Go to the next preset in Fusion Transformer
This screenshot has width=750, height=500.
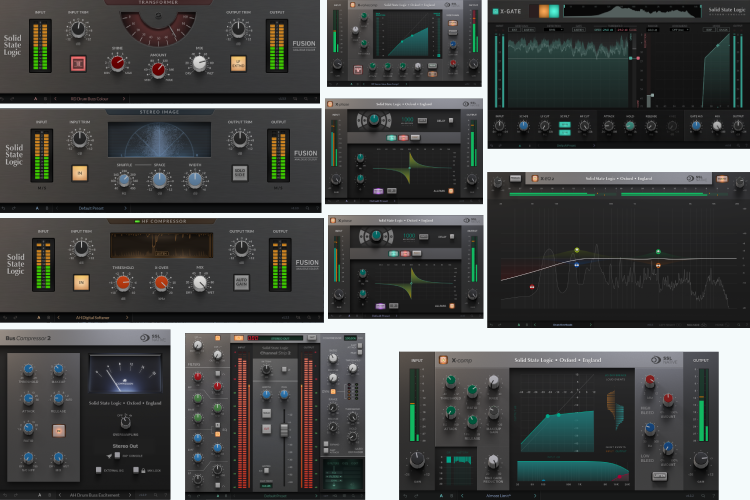124,99
